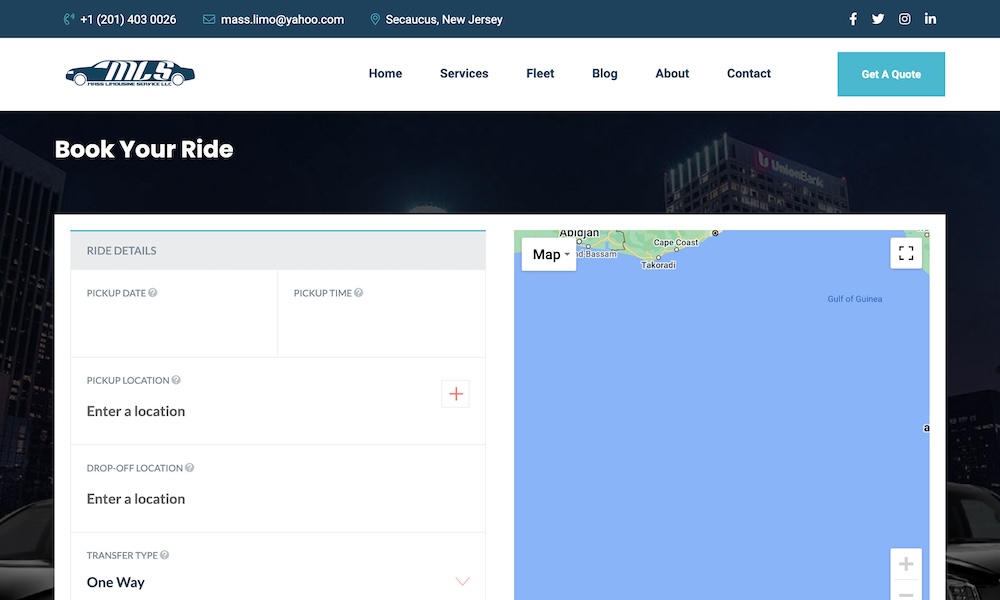The height and width of the screenshot is (600, 1000).
Task: Click the Pickup Time help question icon
Action: point(359,293)
